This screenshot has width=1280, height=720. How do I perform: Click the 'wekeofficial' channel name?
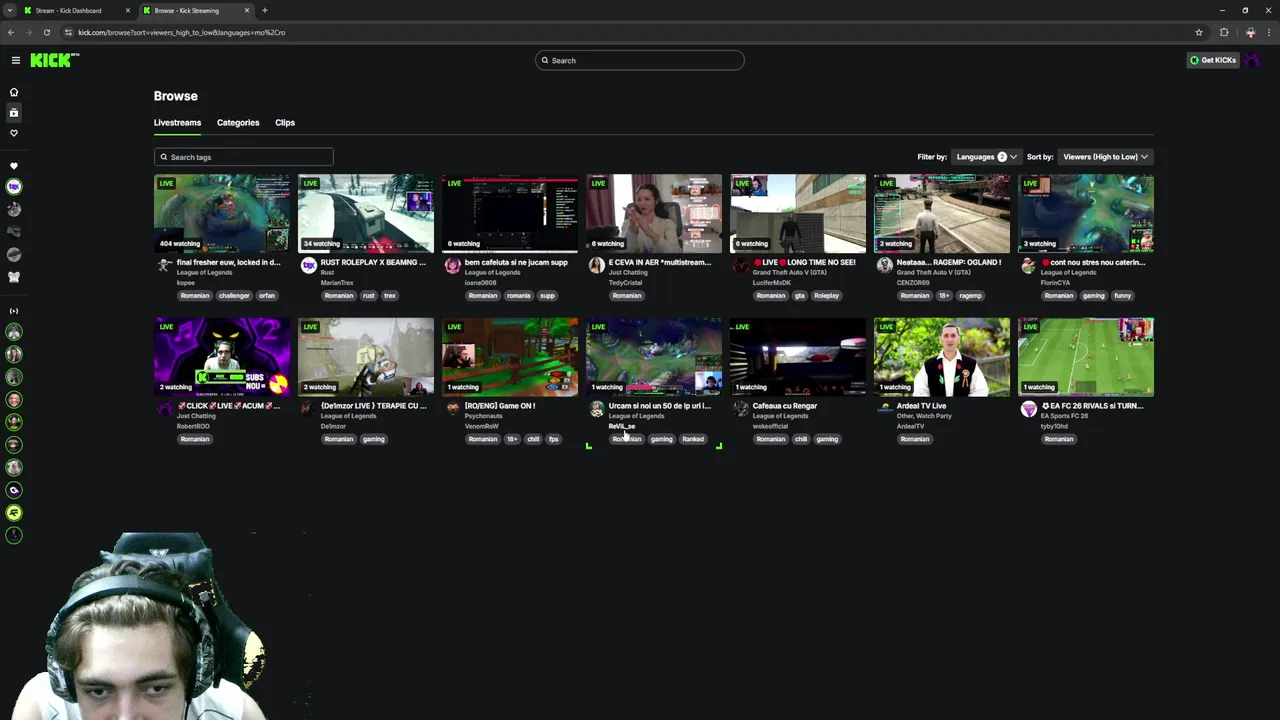coord(770,426)
